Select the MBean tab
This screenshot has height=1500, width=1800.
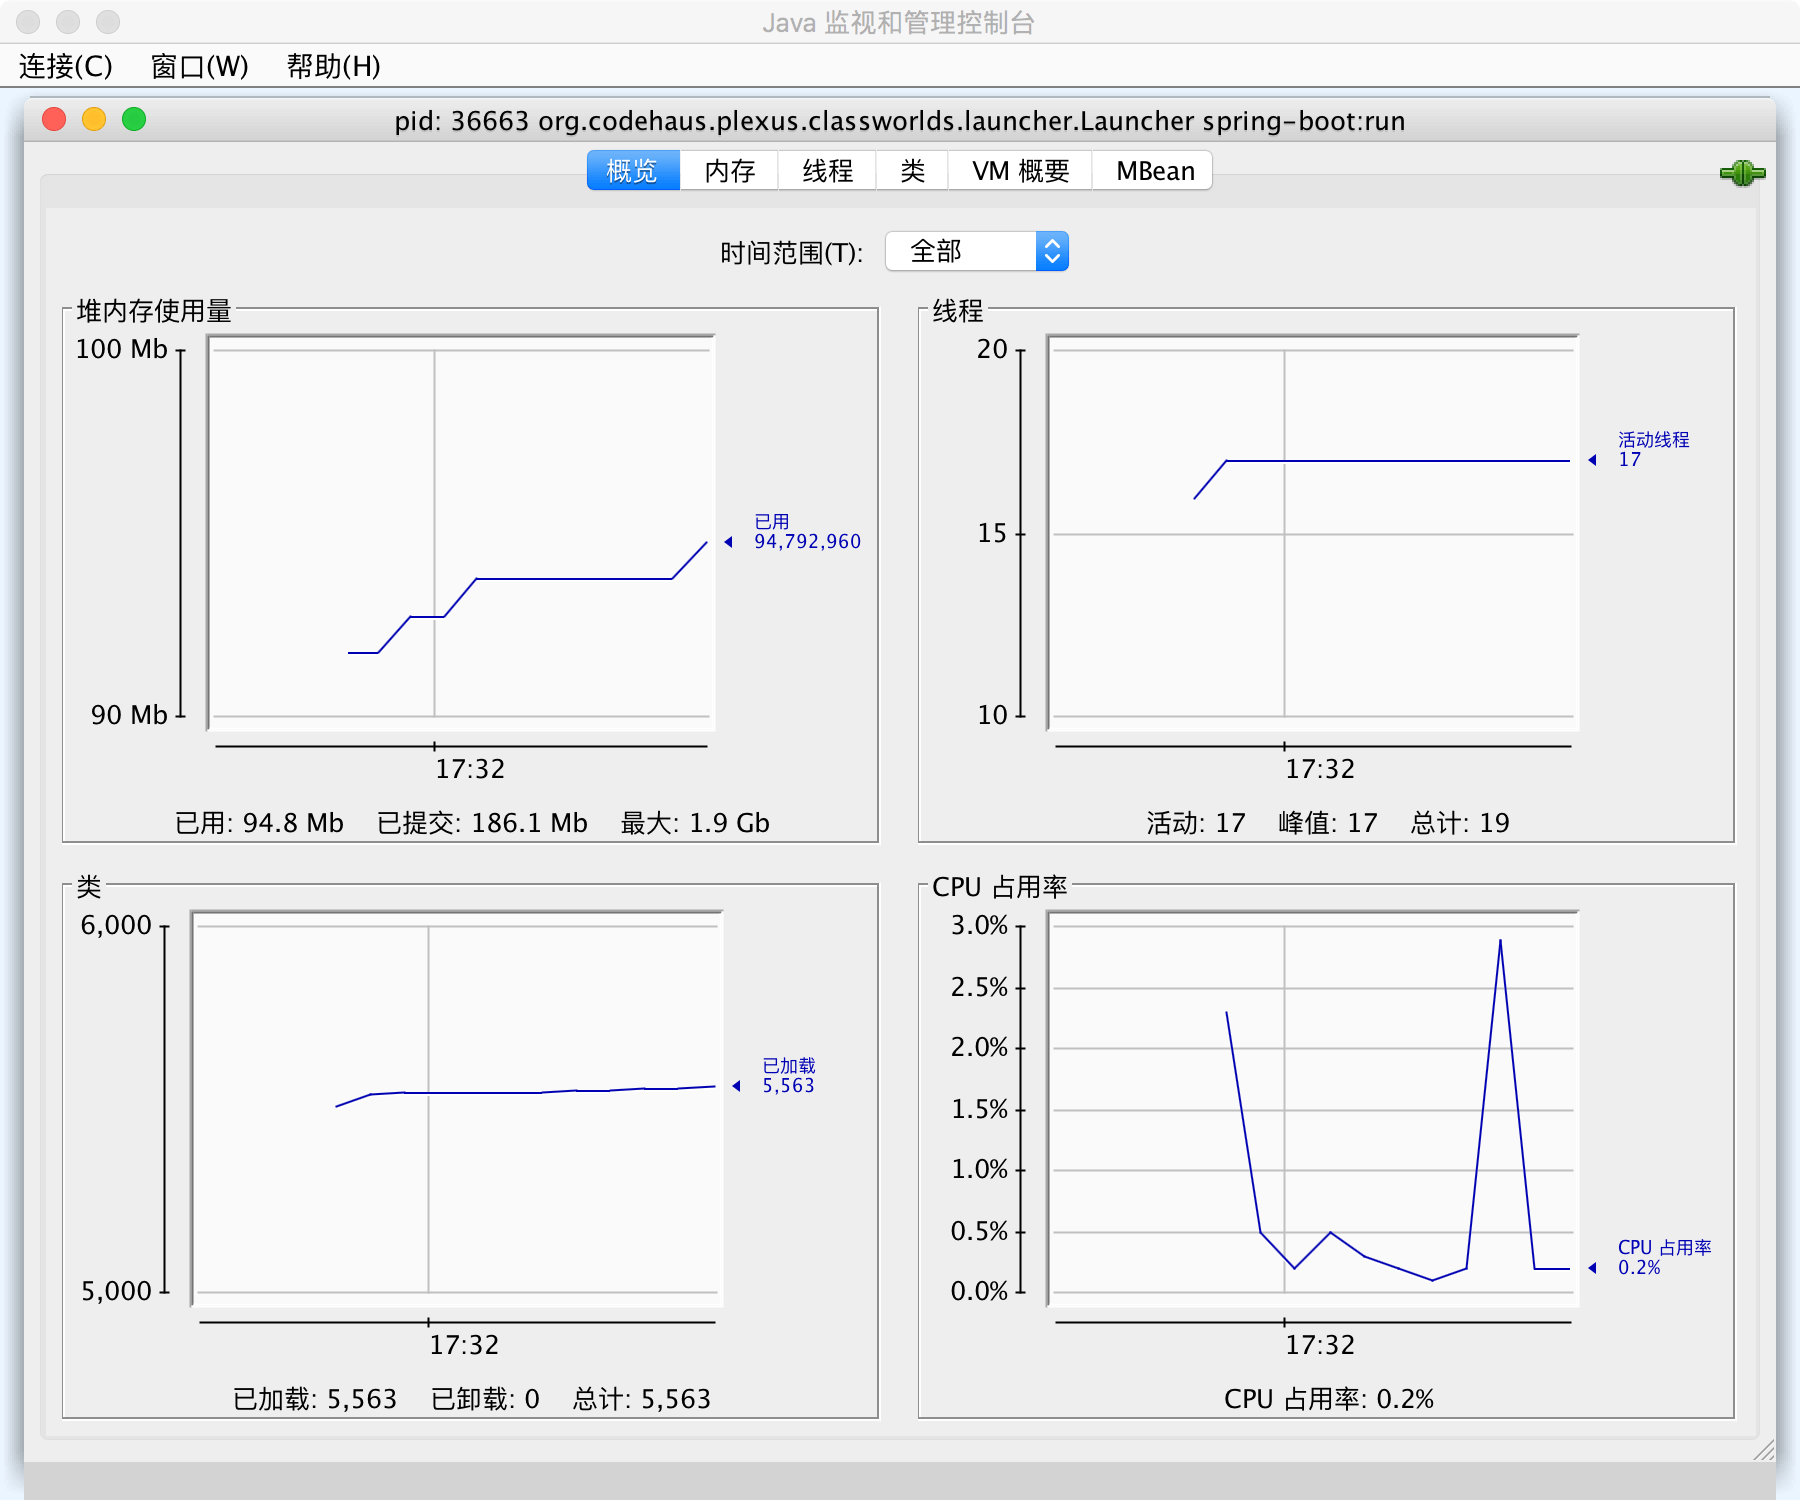tap(1155, 171)
